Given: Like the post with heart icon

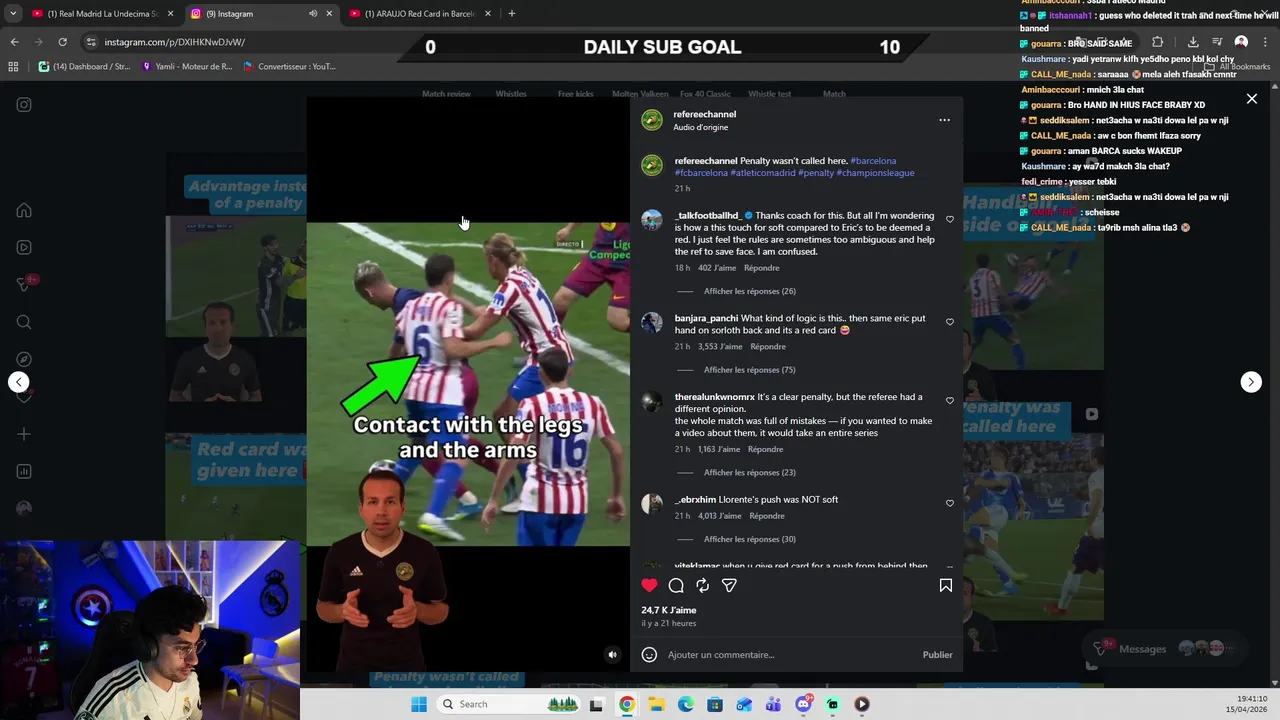Looking at the screenshot, I should click(650, 585).
